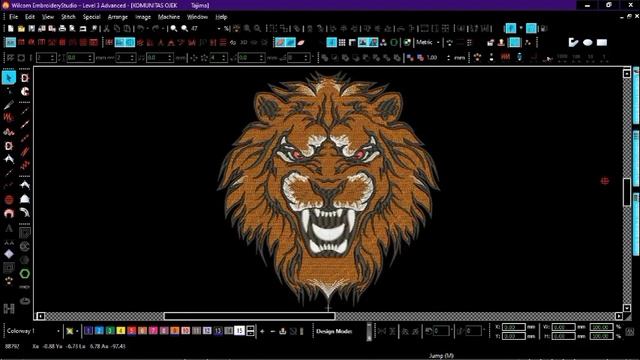This screenshot has width=640, height=360.
Task: Click the horizontal scrollbar thumb
Action: tap(249, 316)
